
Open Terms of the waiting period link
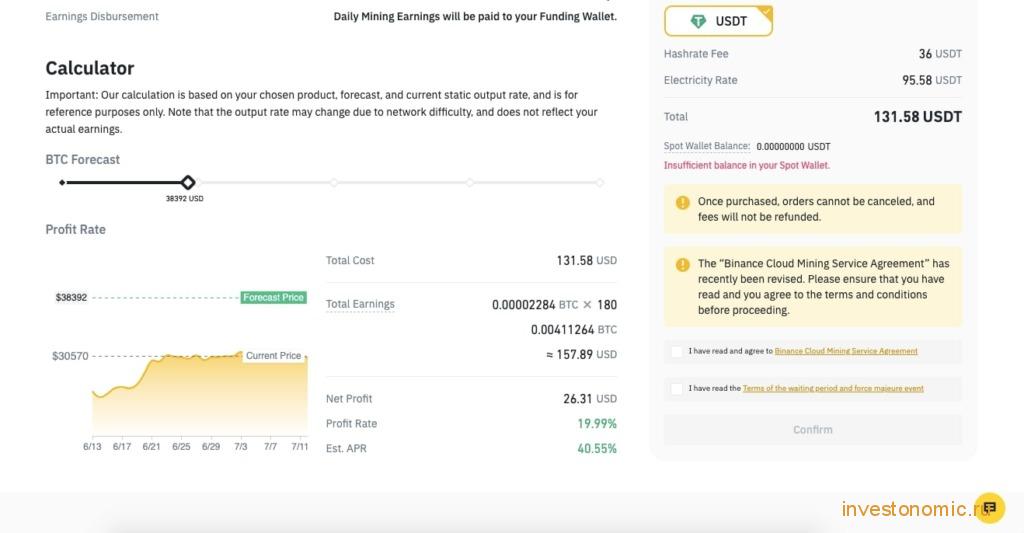pyautogui.click(x=833, y=389)
